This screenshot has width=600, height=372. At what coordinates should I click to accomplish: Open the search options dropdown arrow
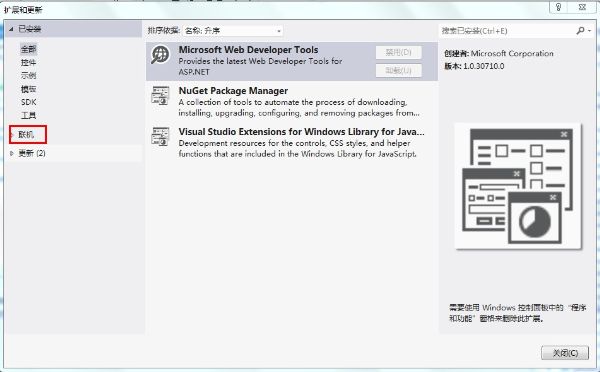590,31
